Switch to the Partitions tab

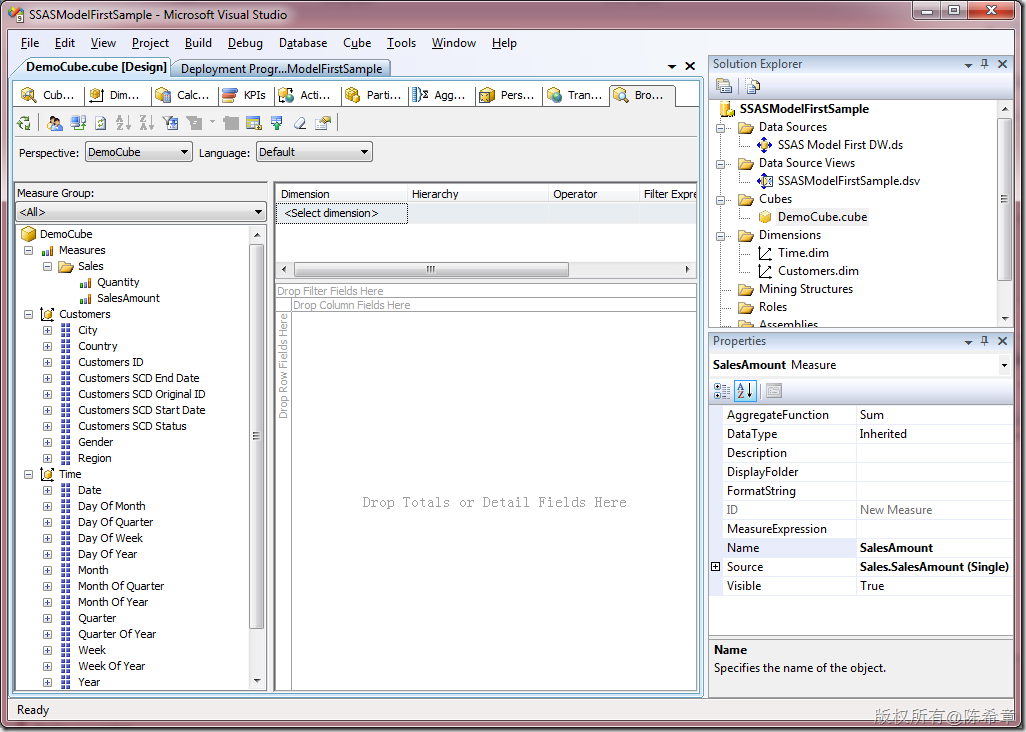pyautogui.click(x=373, y=96)
